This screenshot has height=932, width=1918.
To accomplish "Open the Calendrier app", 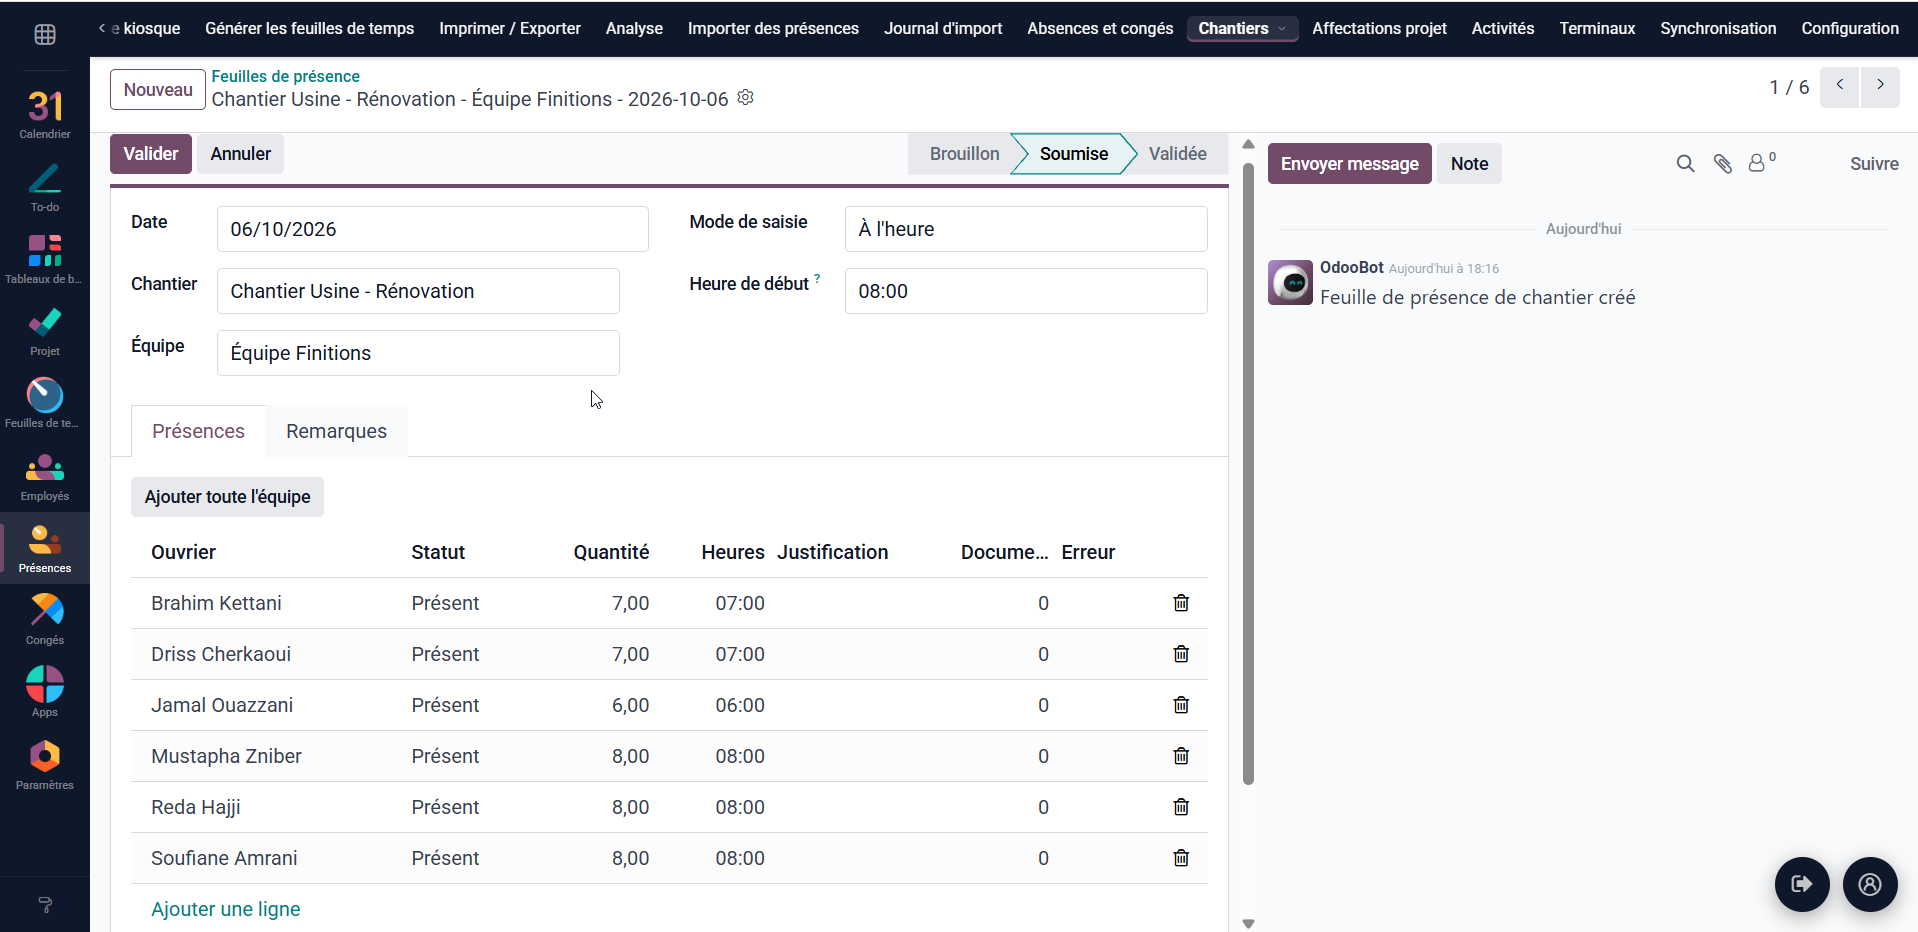I will [x=45, y=114].
